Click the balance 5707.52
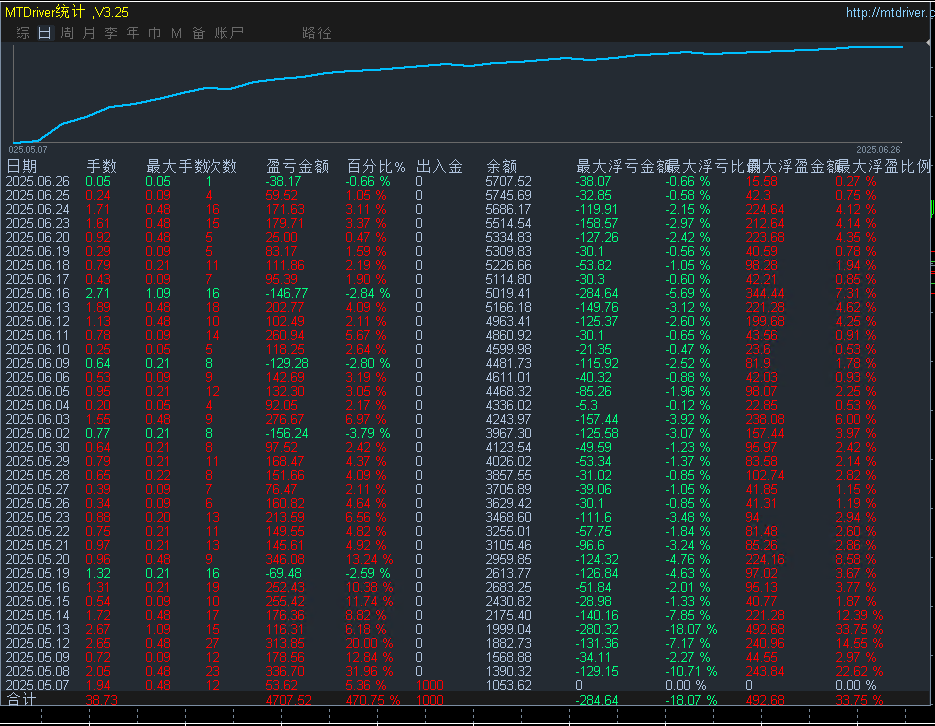Screen dimensions: 935x726 [508, 181]
